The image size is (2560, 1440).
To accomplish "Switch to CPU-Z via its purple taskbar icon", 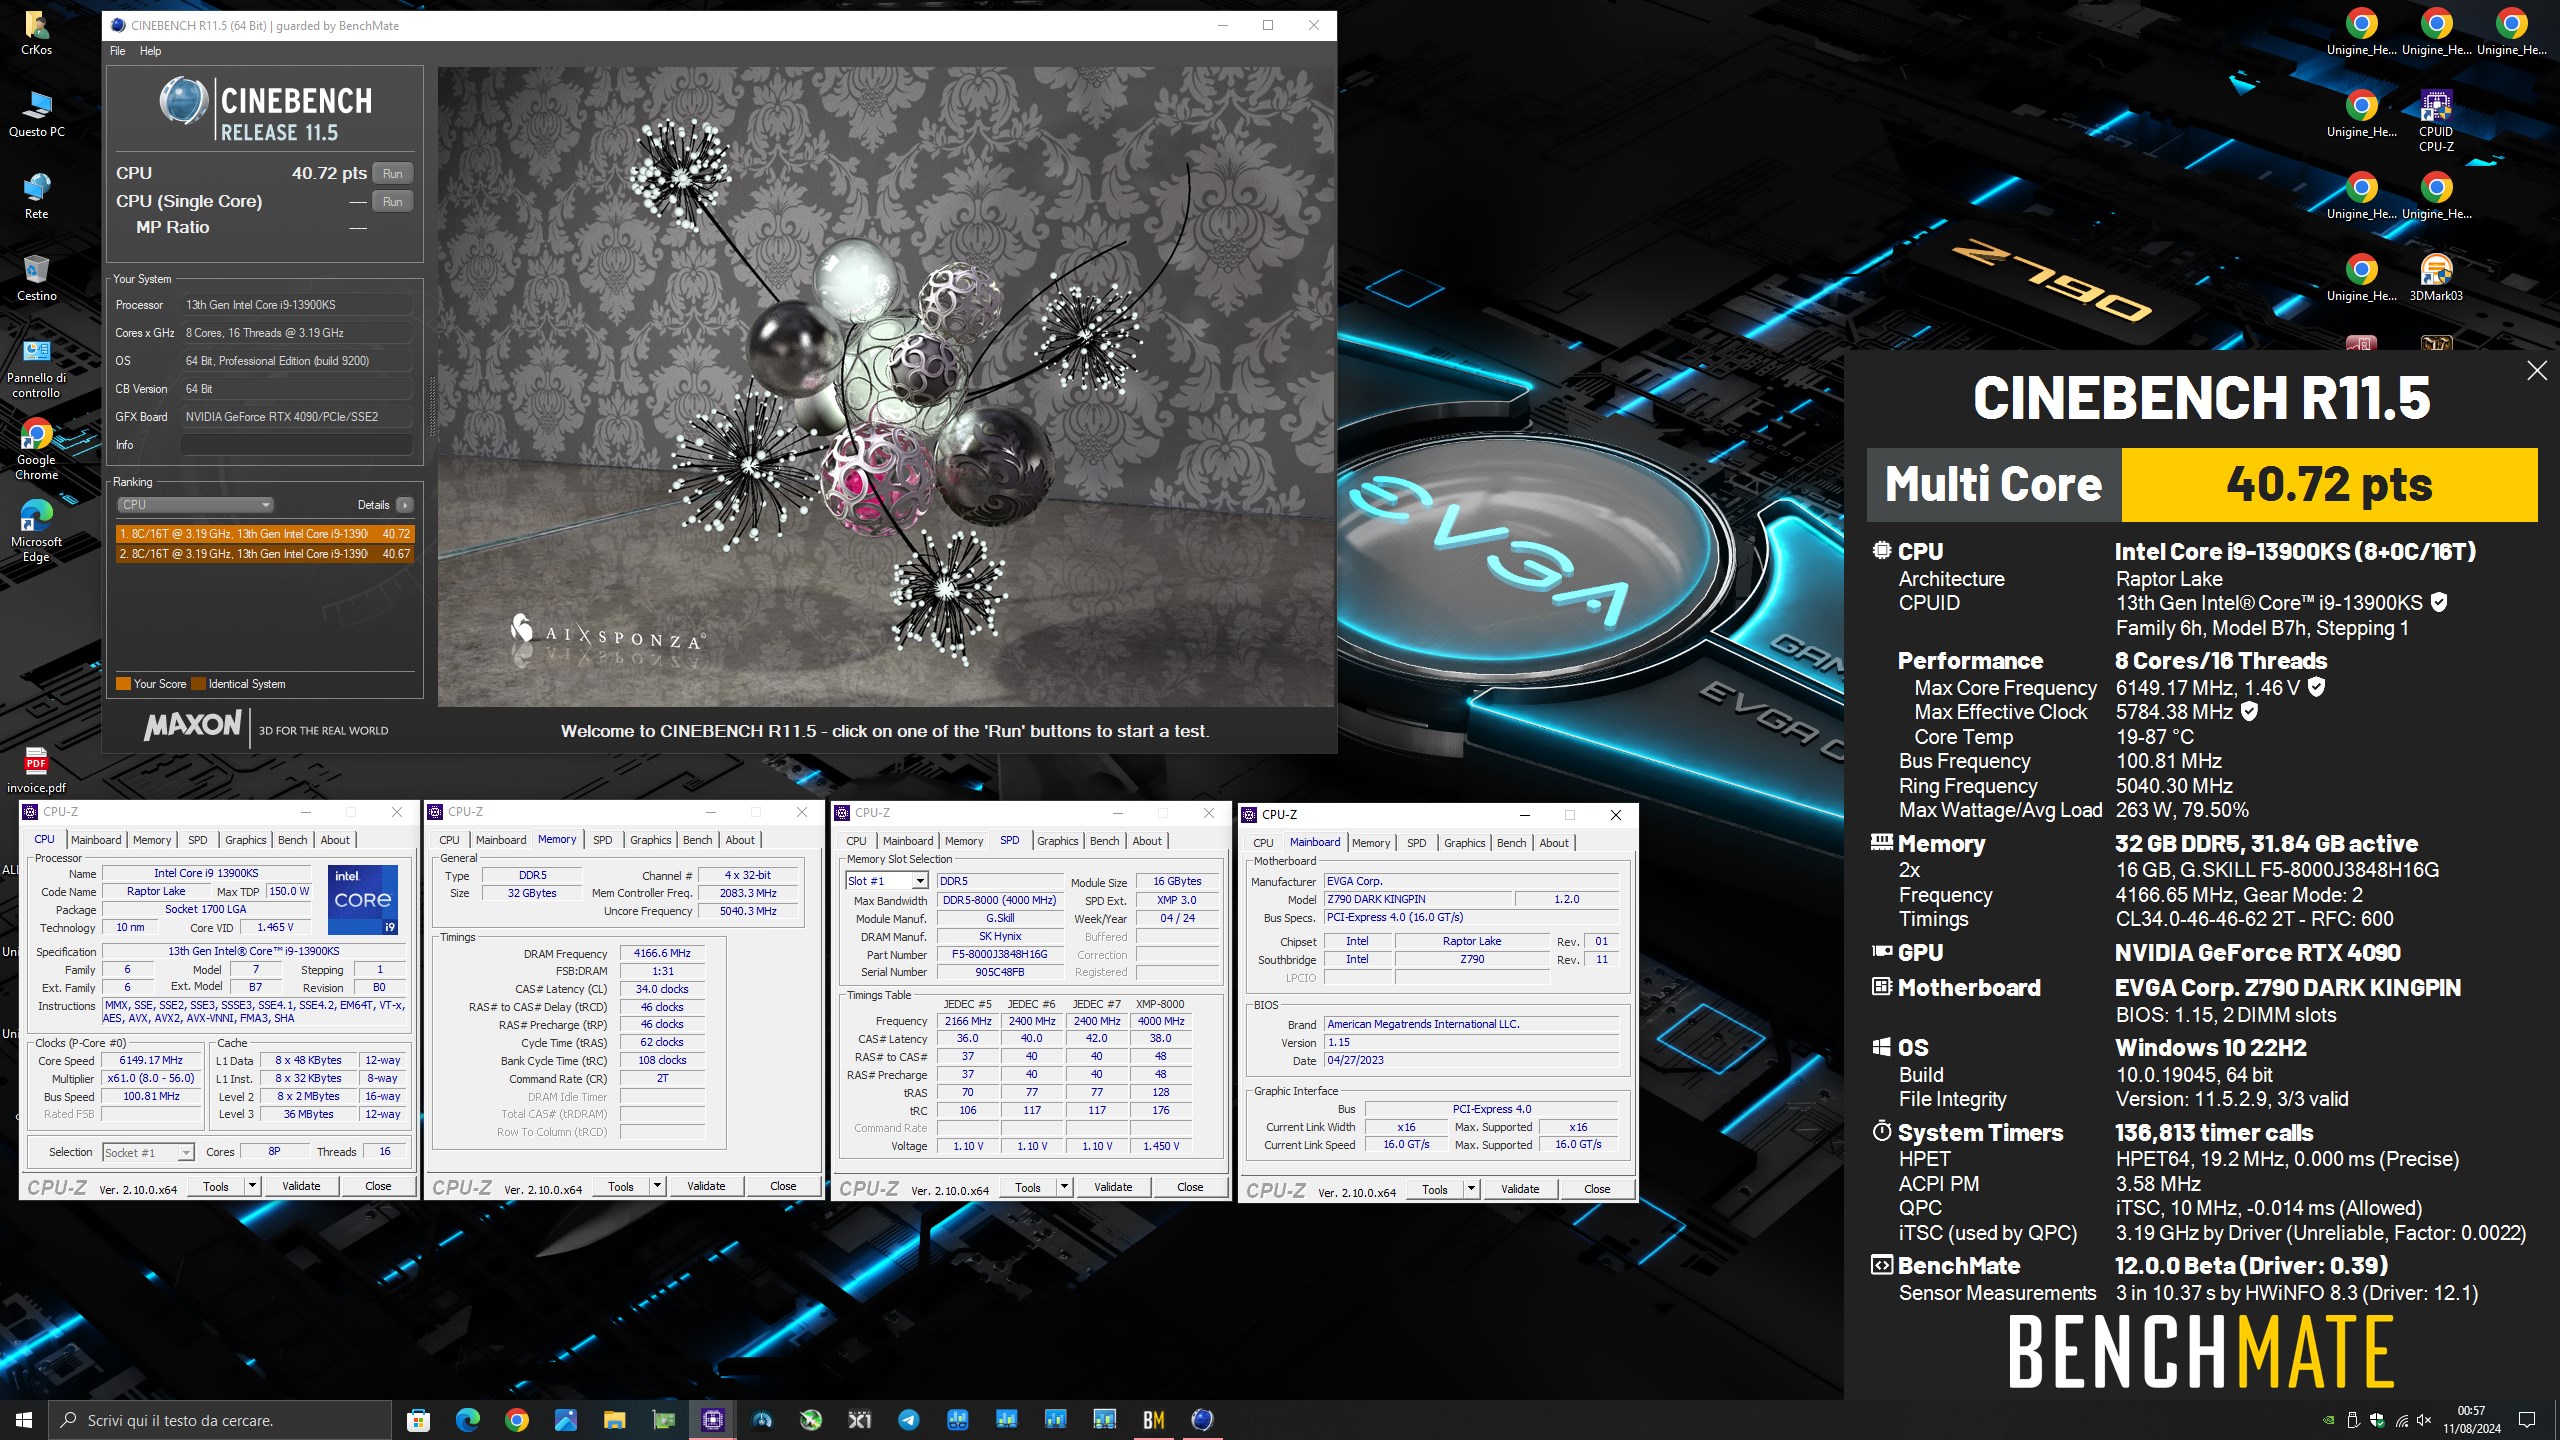I will click(x=712, y=1420).
